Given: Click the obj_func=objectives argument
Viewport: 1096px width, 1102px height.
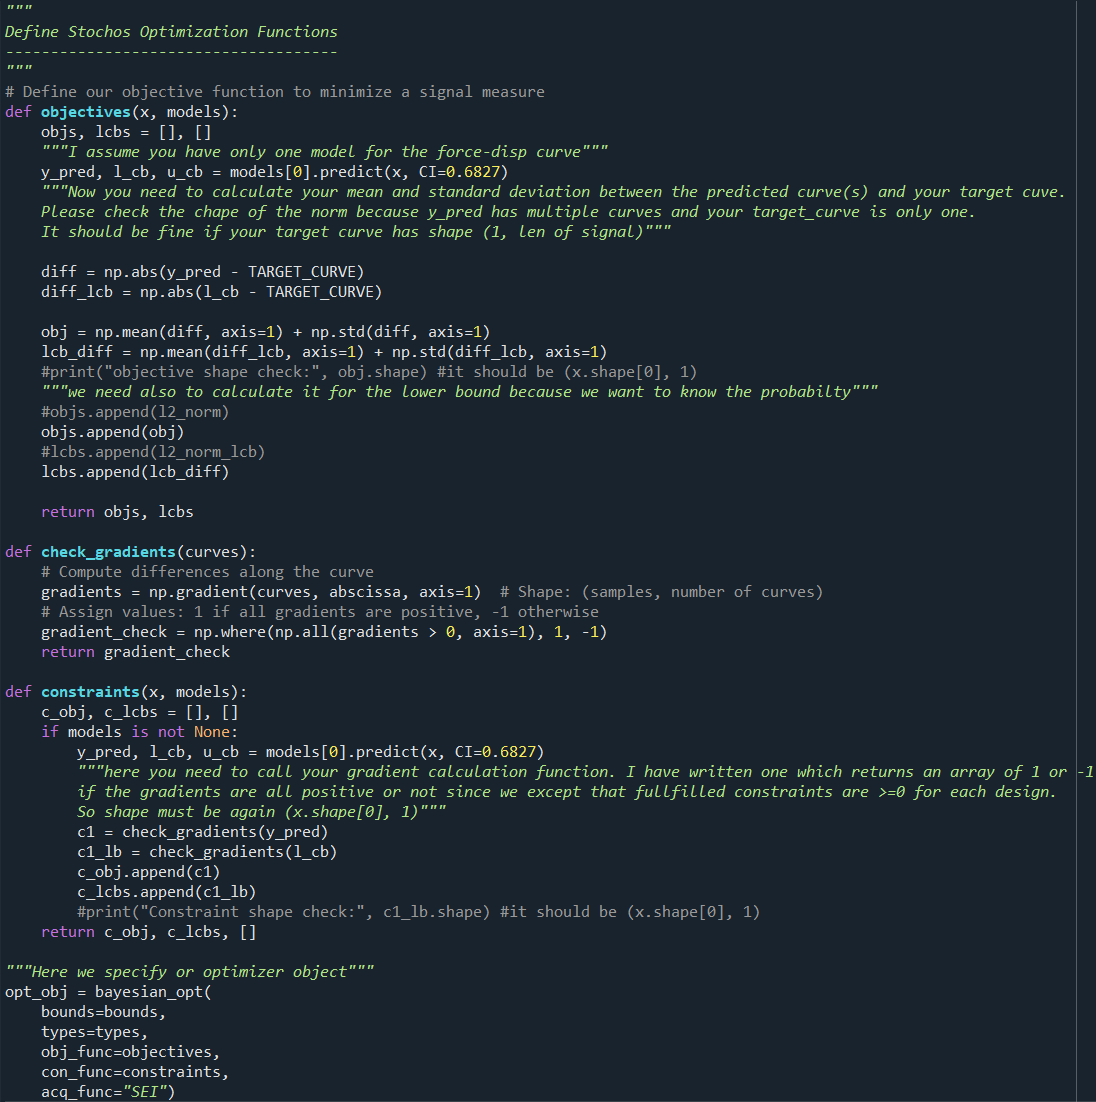Looking at the screenshot, I should click(131, 1051).
